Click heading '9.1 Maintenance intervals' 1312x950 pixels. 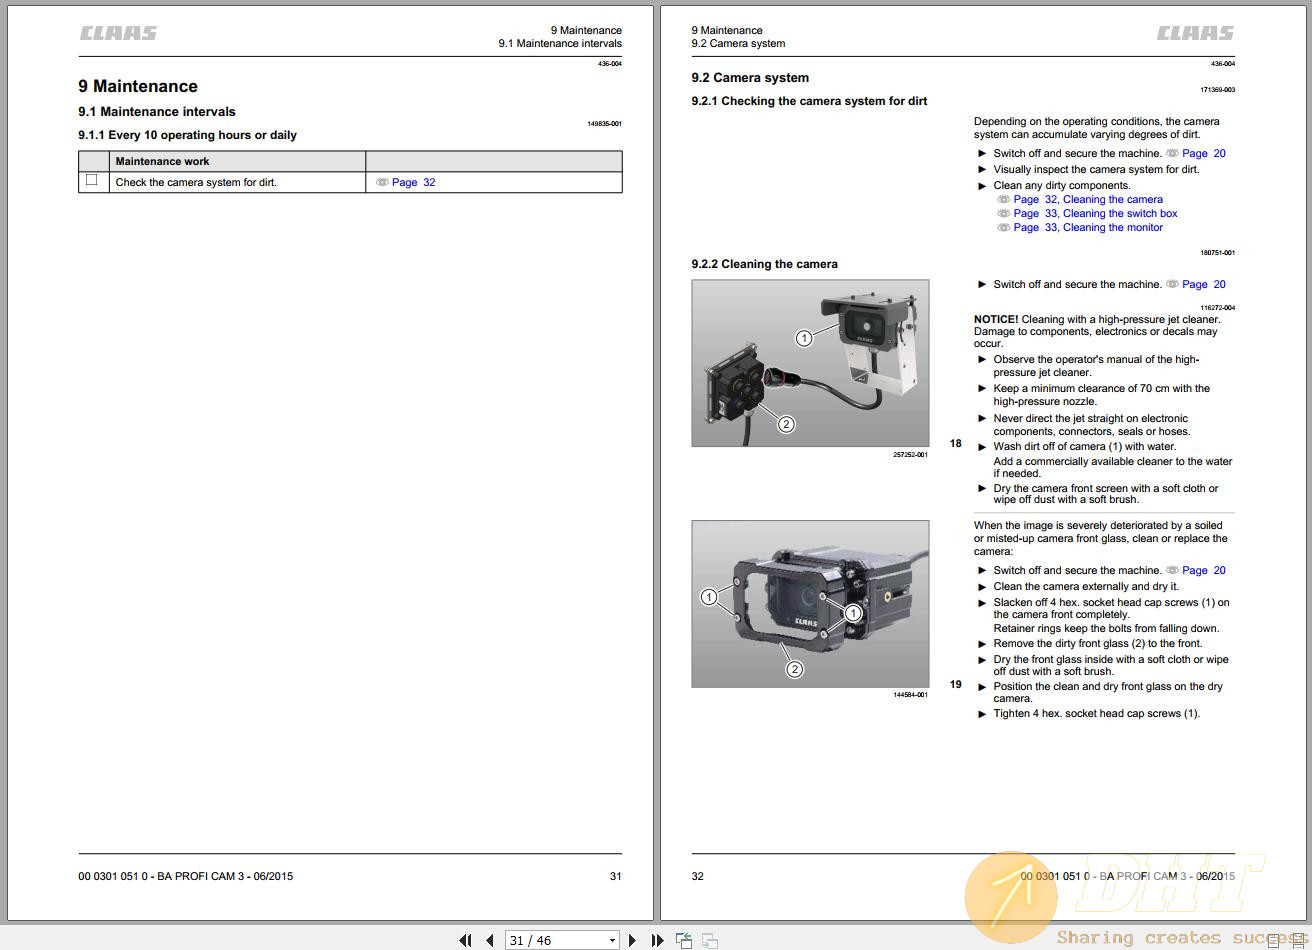coord(157,112)
